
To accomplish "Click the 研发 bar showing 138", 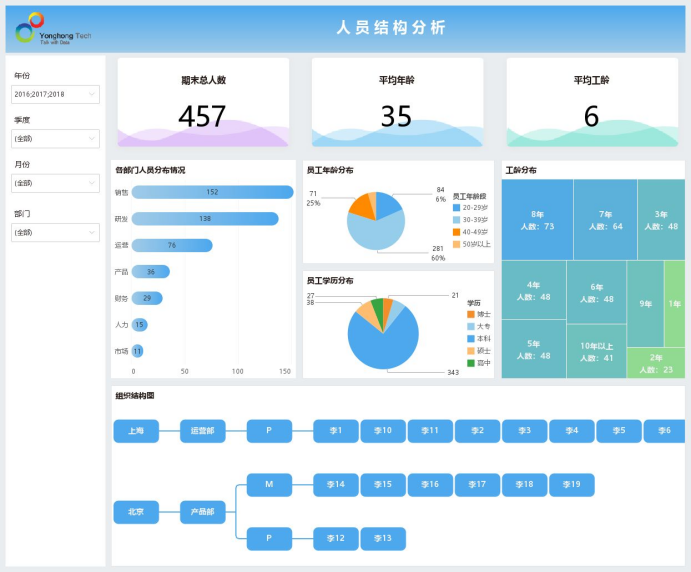I will pyautogui.click(x=205, y=218).
